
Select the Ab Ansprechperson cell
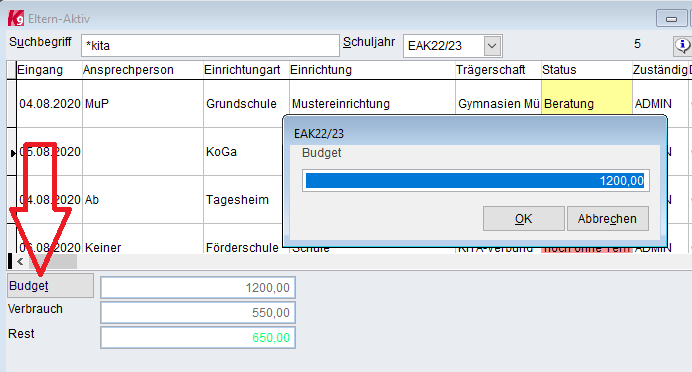click(143, 200)
